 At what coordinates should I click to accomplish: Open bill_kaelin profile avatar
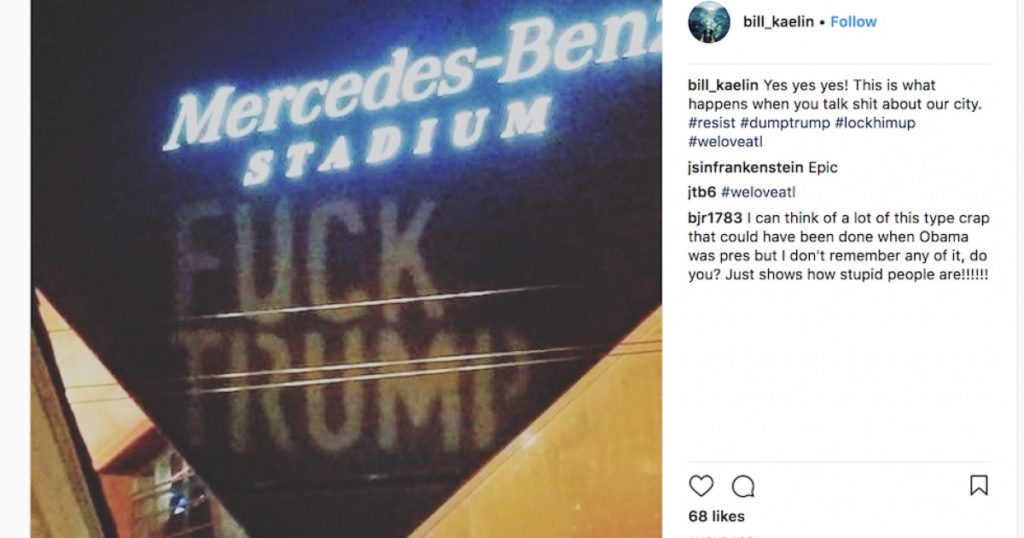(x=709, y=22)
